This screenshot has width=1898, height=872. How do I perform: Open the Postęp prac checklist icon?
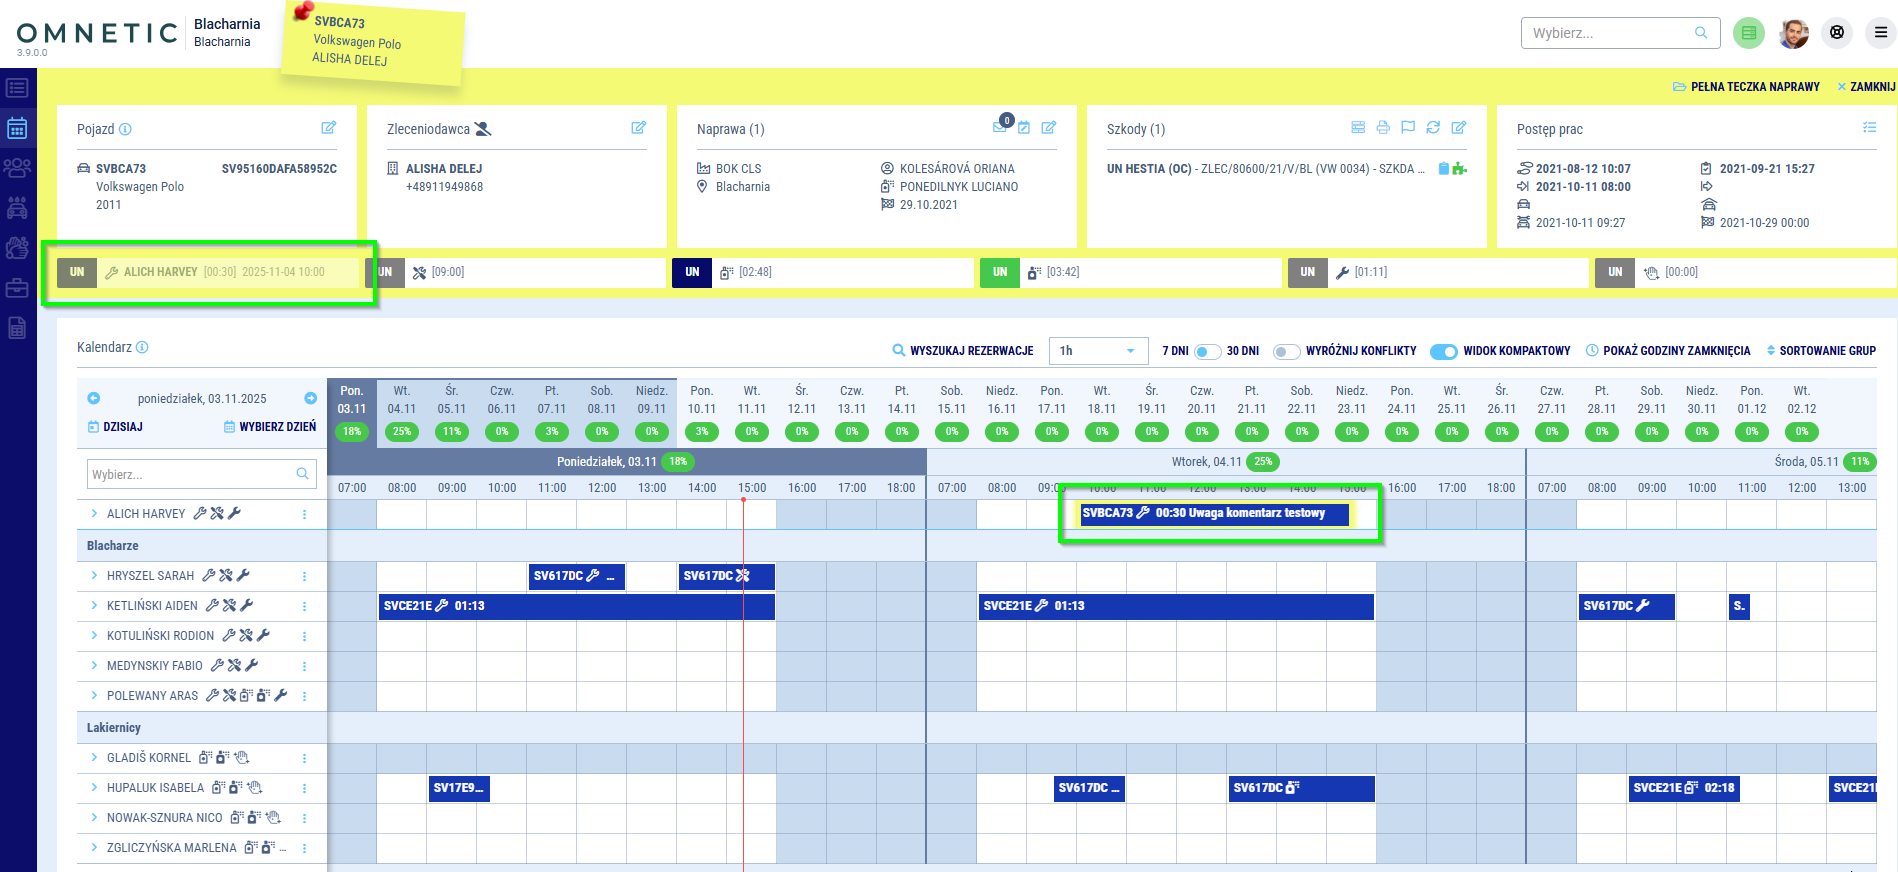(x=1869, y=128)
